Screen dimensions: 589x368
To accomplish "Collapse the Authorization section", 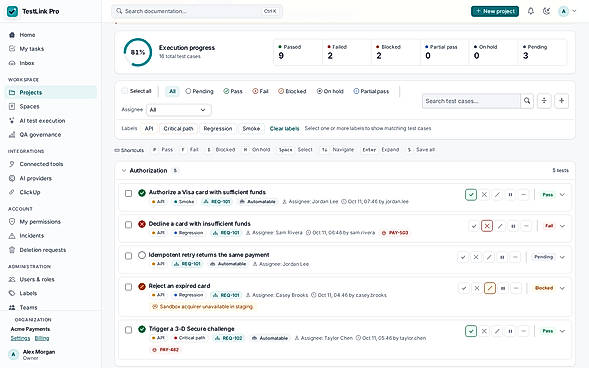I will click(124, 170).
